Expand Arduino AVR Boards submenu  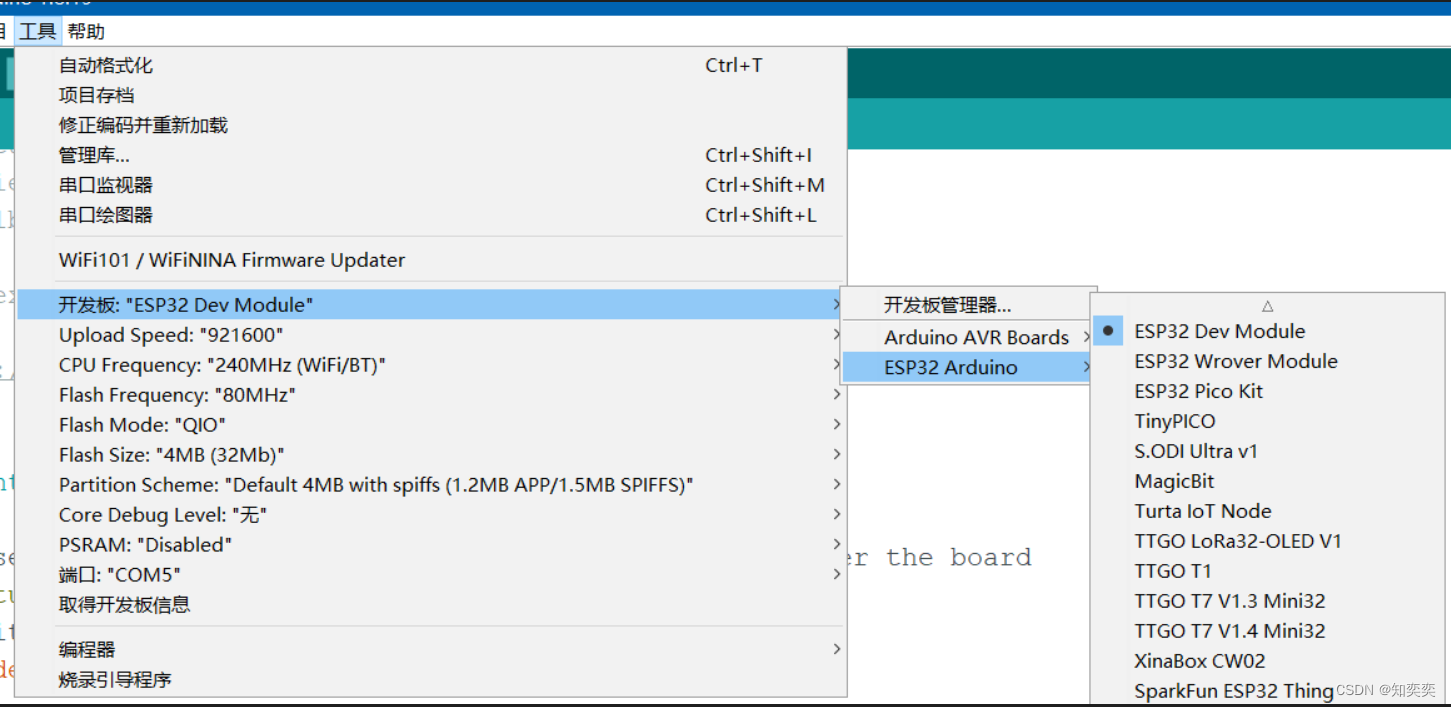tap(968, 338)
